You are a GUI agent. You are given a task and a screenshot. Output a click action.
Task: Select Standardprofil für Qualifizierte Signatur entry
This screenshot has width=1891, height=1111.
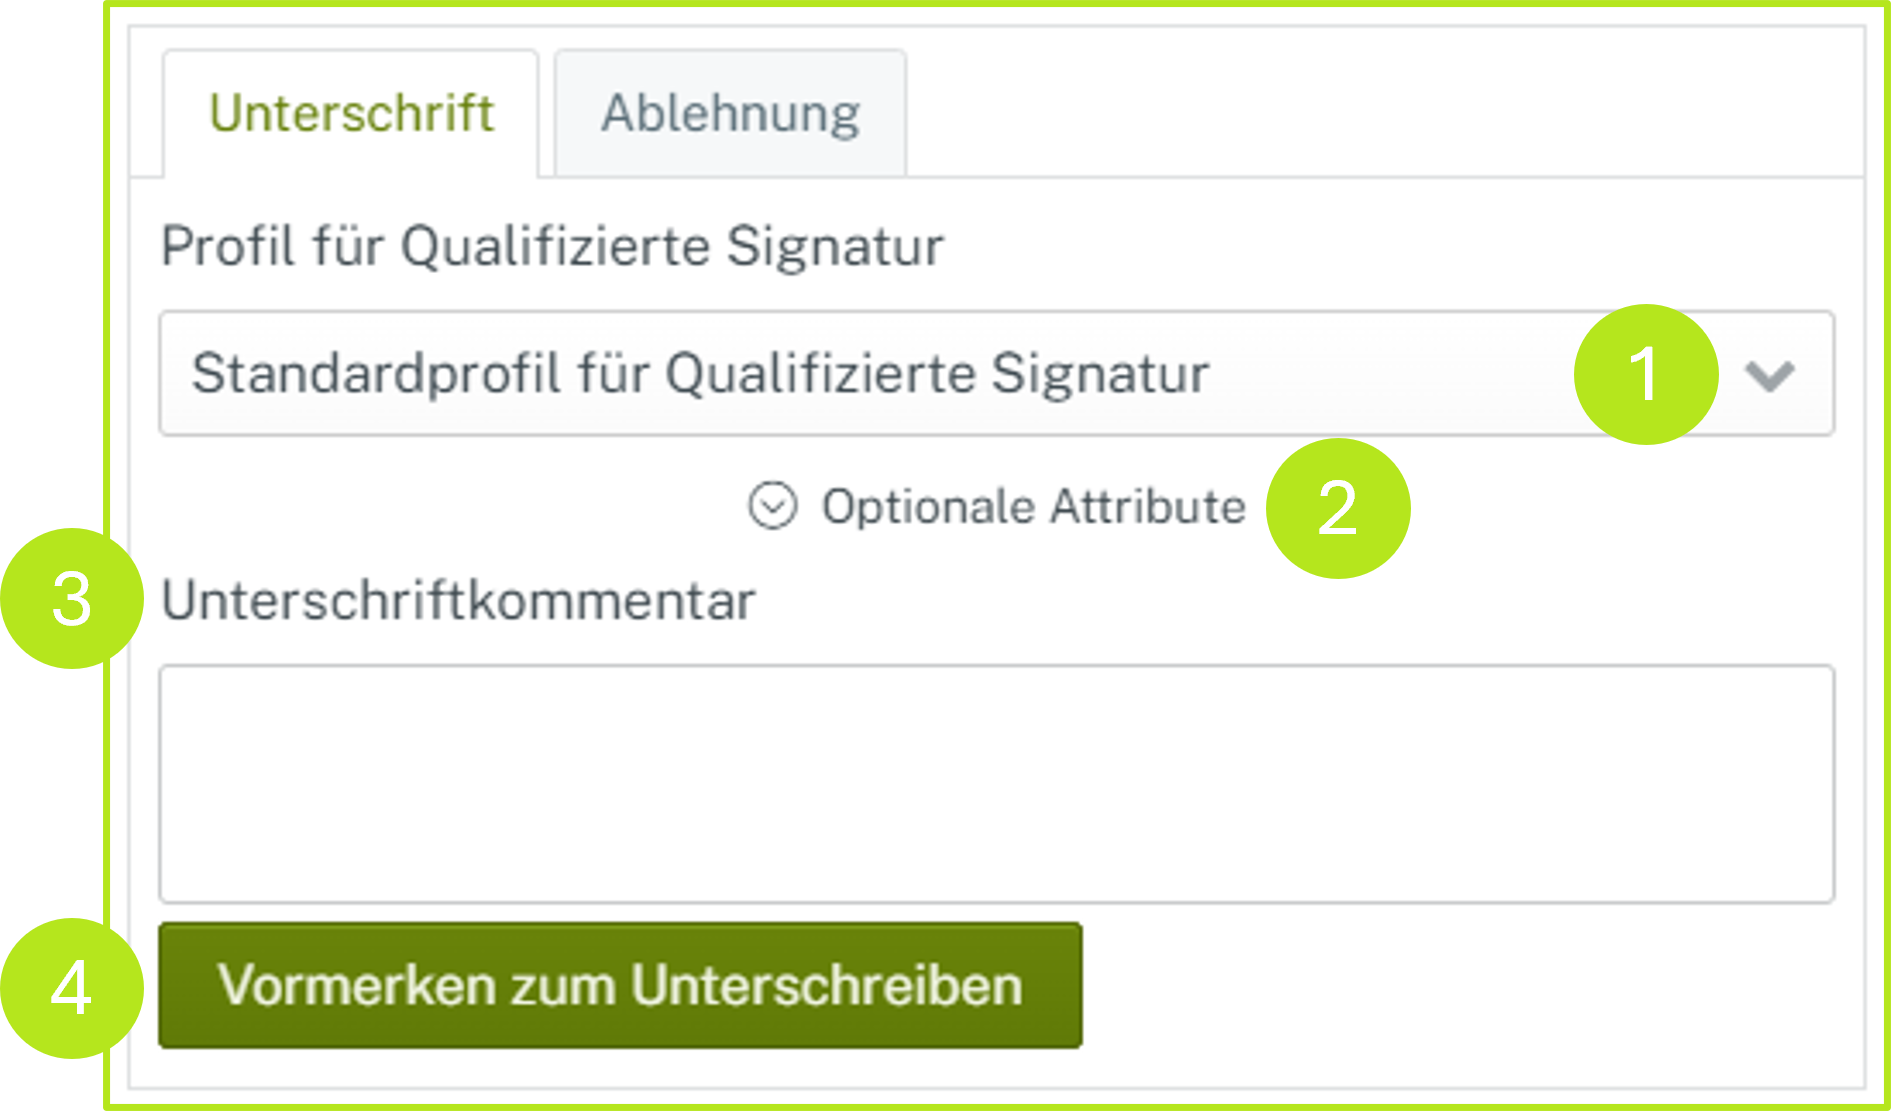coord(700,374)
